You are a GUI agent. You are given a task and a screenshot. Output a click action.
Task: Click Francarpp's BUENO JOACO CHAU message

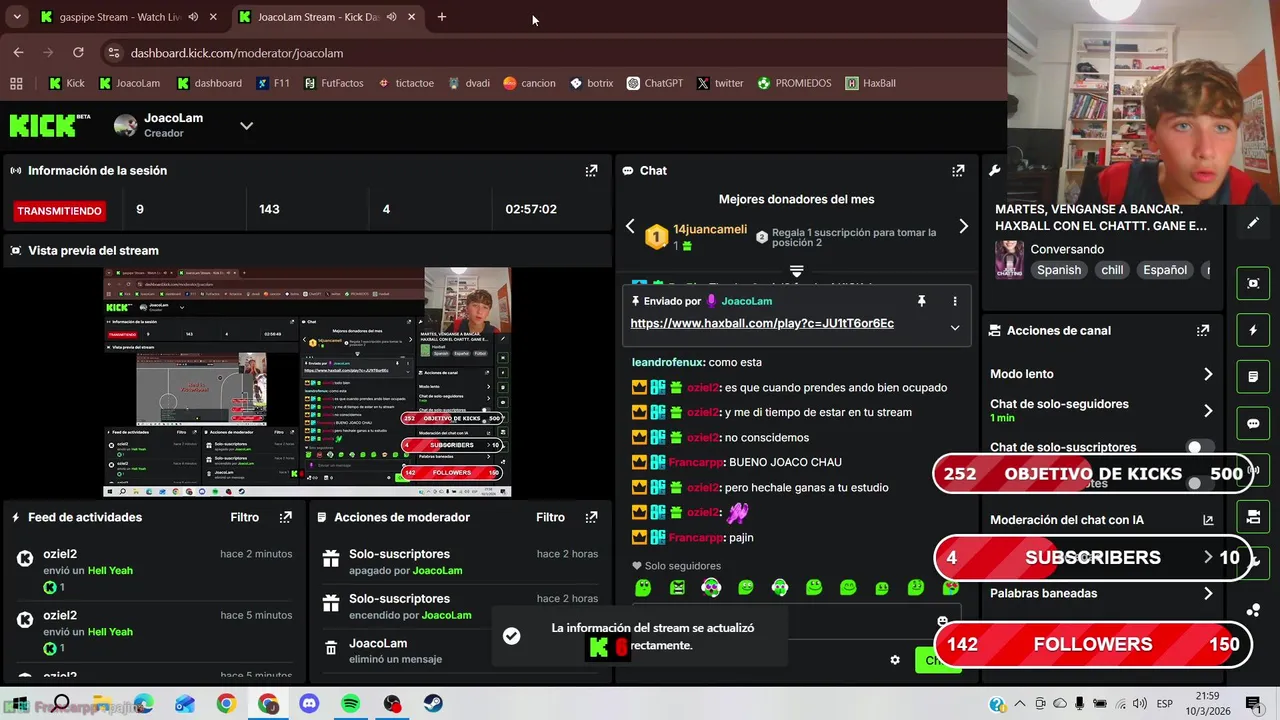(785, 462)
